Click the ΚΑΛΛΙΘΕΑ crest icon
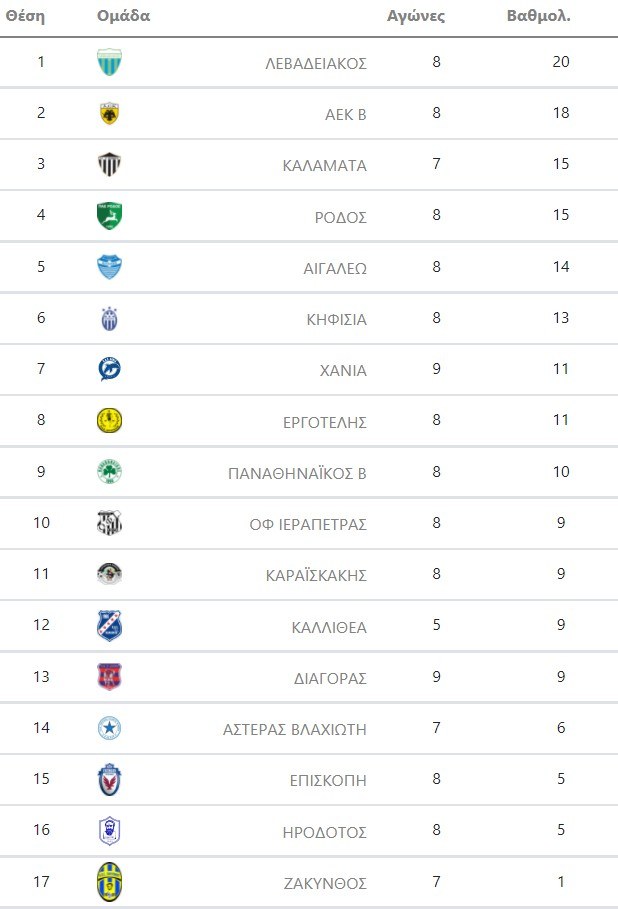The width and height of the screenshot is (618, 909). [109, 626]
